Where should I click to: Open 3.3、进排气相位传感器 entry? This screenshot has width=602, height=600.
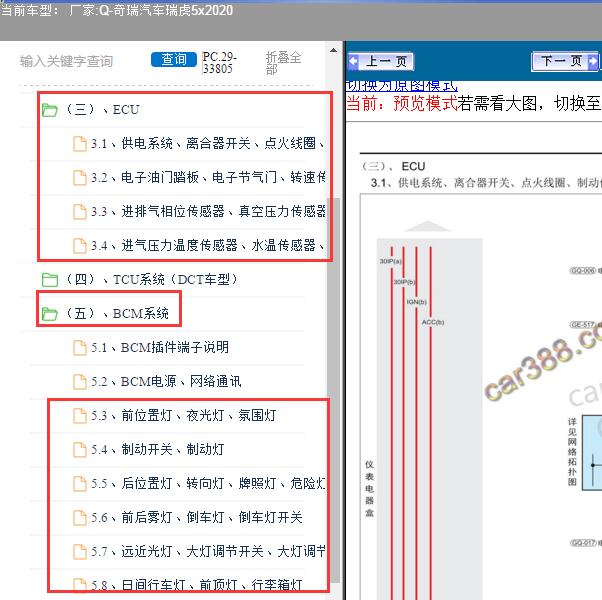[x=208, y=211]
